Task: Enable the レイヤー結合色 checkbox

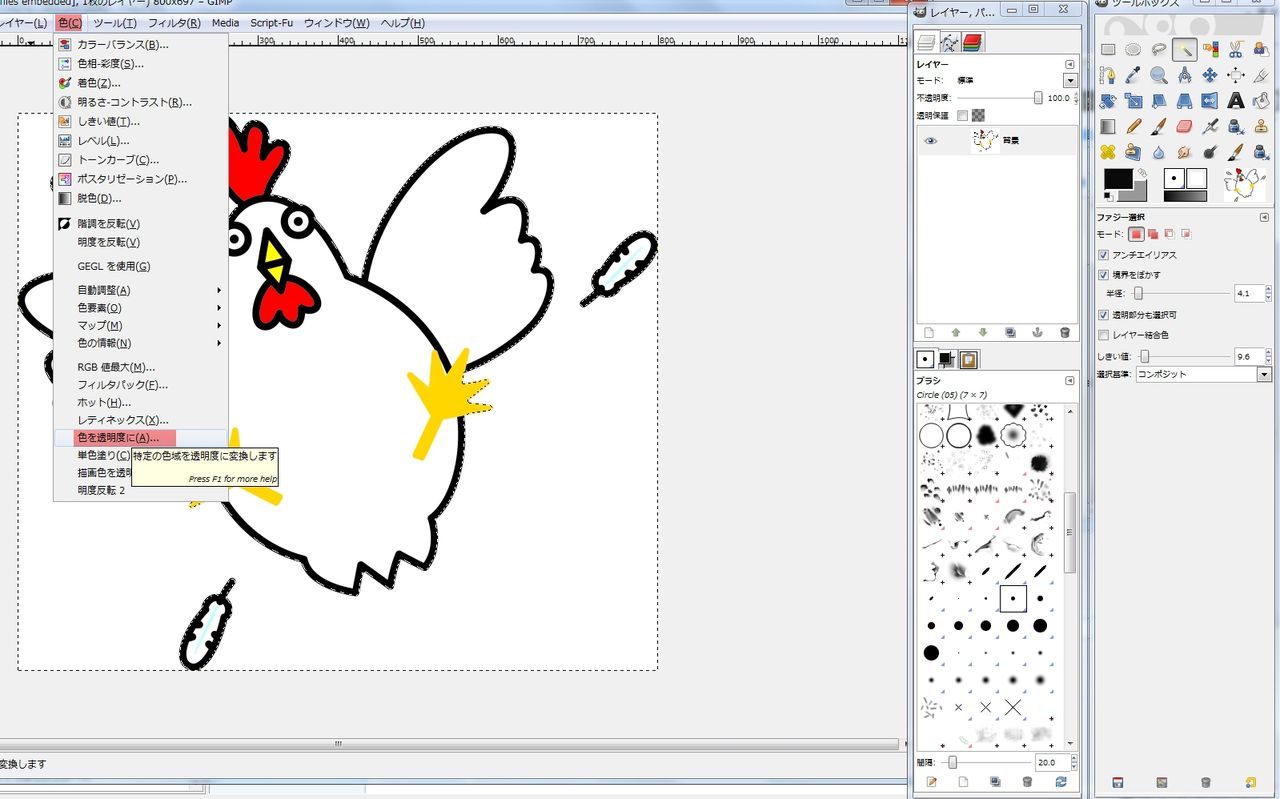Action: pyautogui.click(x=1104, y=335)
